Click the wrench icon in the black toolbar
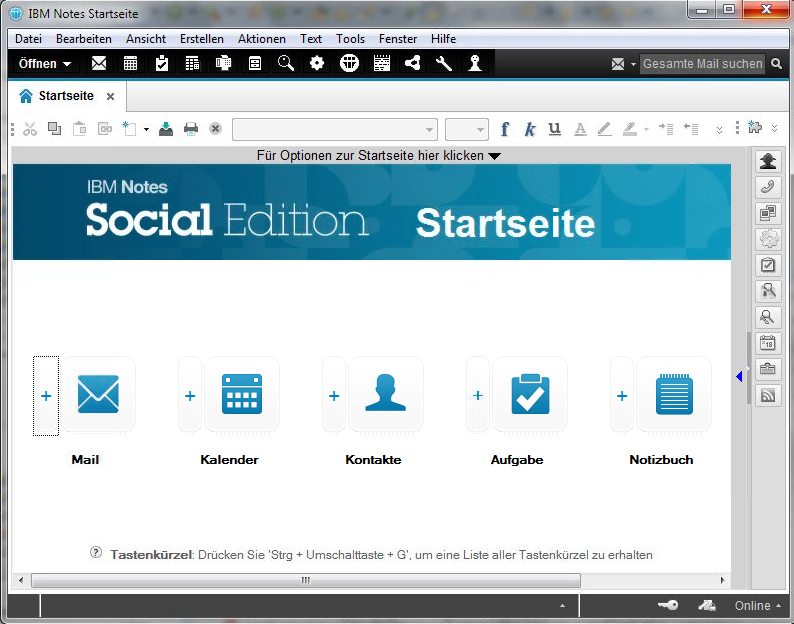 click(x=444, y=63)
